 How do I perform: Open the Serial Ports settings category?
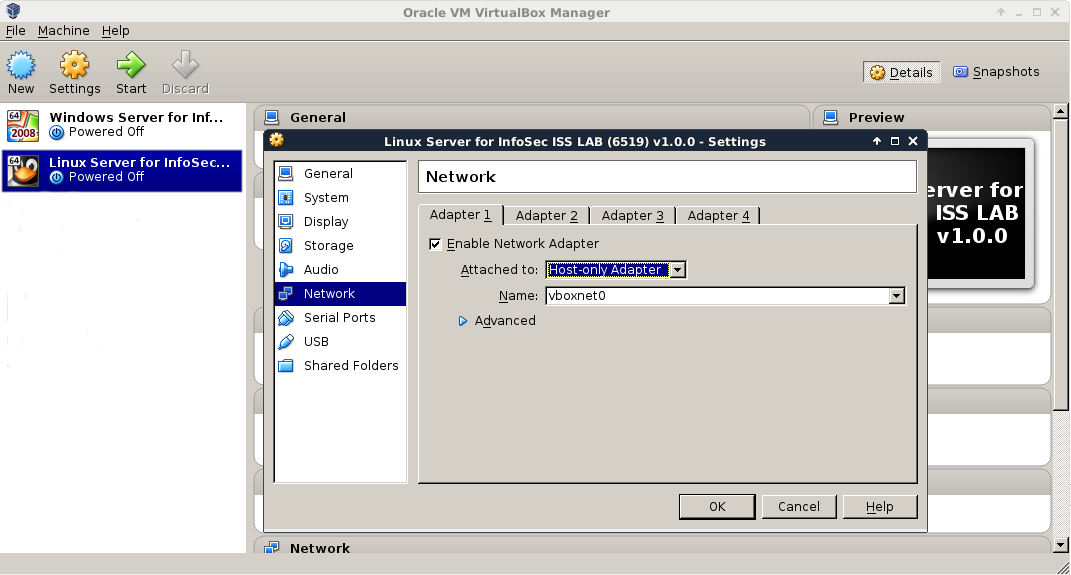point(340,318)
